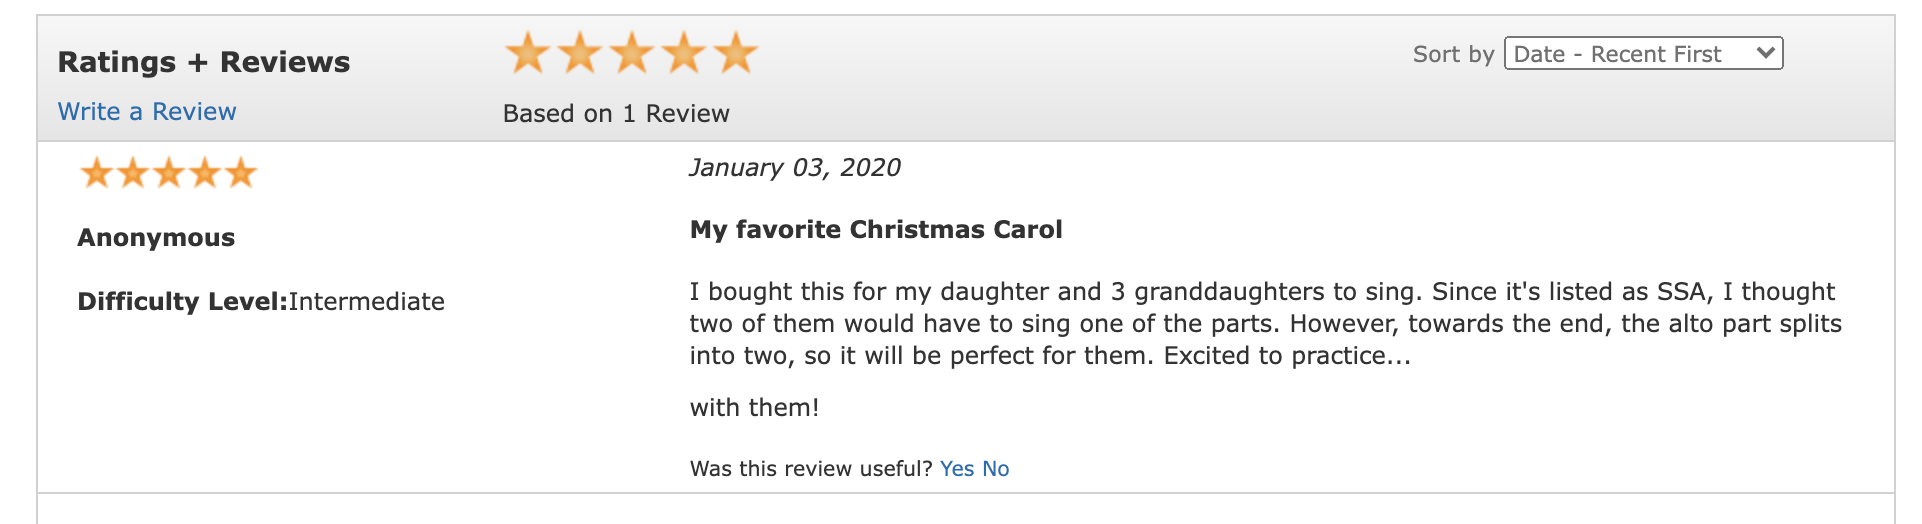This screenshot has height=524, width=1922.
Task: Click the fifth star in overall rating
Action: click(737, 52)
